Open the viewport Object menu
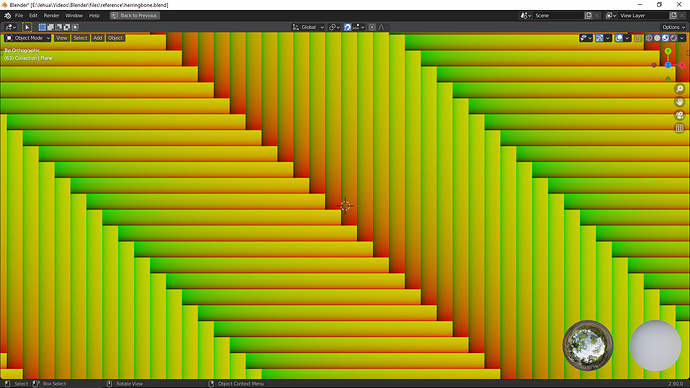This screenshot has height=388, width=690. pyautogui.click(x=115, y=38)
